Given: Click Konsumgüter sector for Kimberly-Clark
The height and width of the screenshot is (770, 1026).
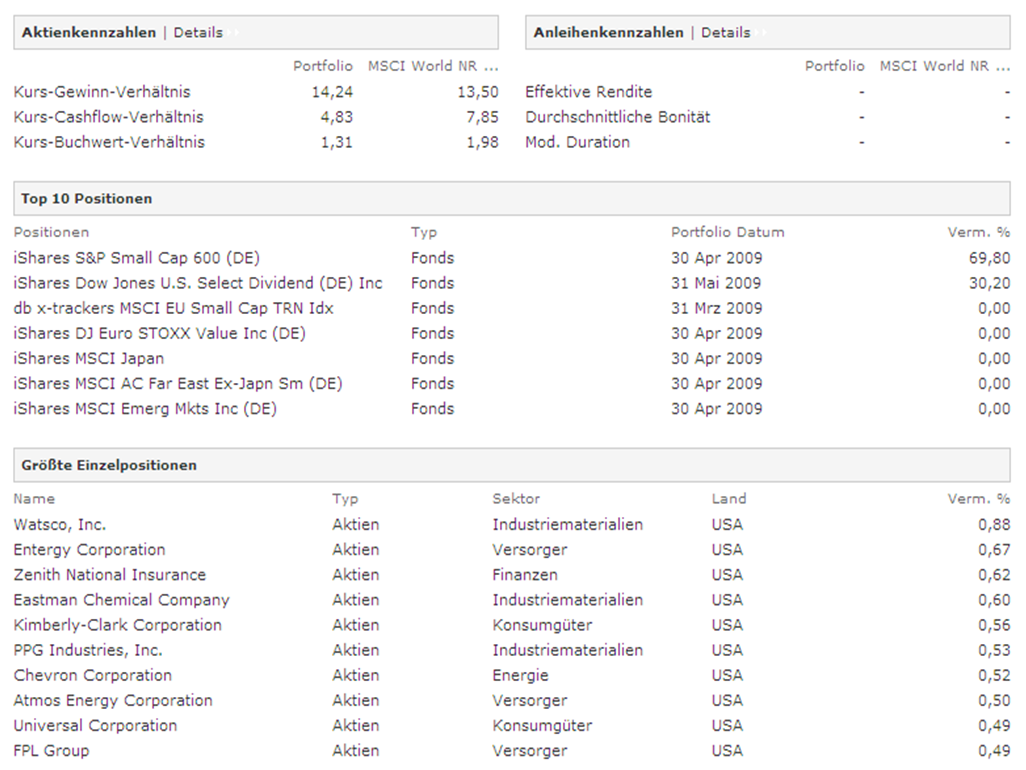Looking at the screenshot, I should 542,625.
